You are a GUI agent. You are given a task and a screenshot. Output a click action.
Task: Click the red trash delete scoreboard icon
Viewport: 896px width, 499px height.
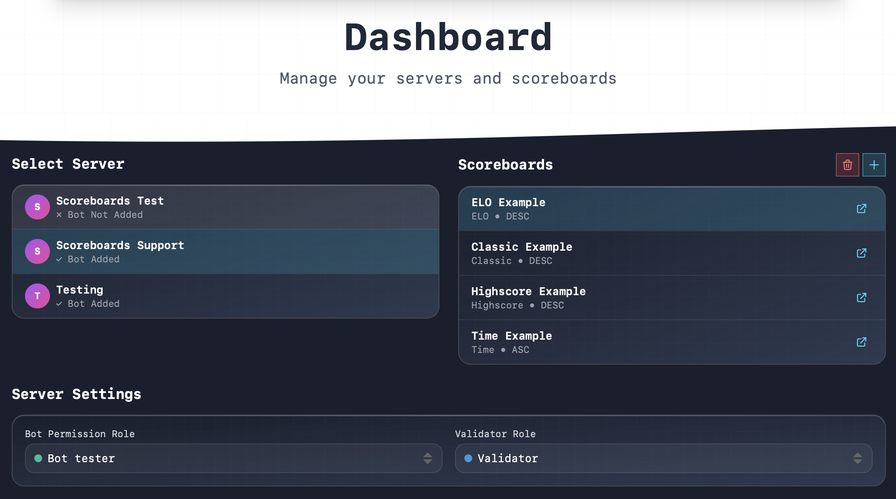tap(848, 165)
